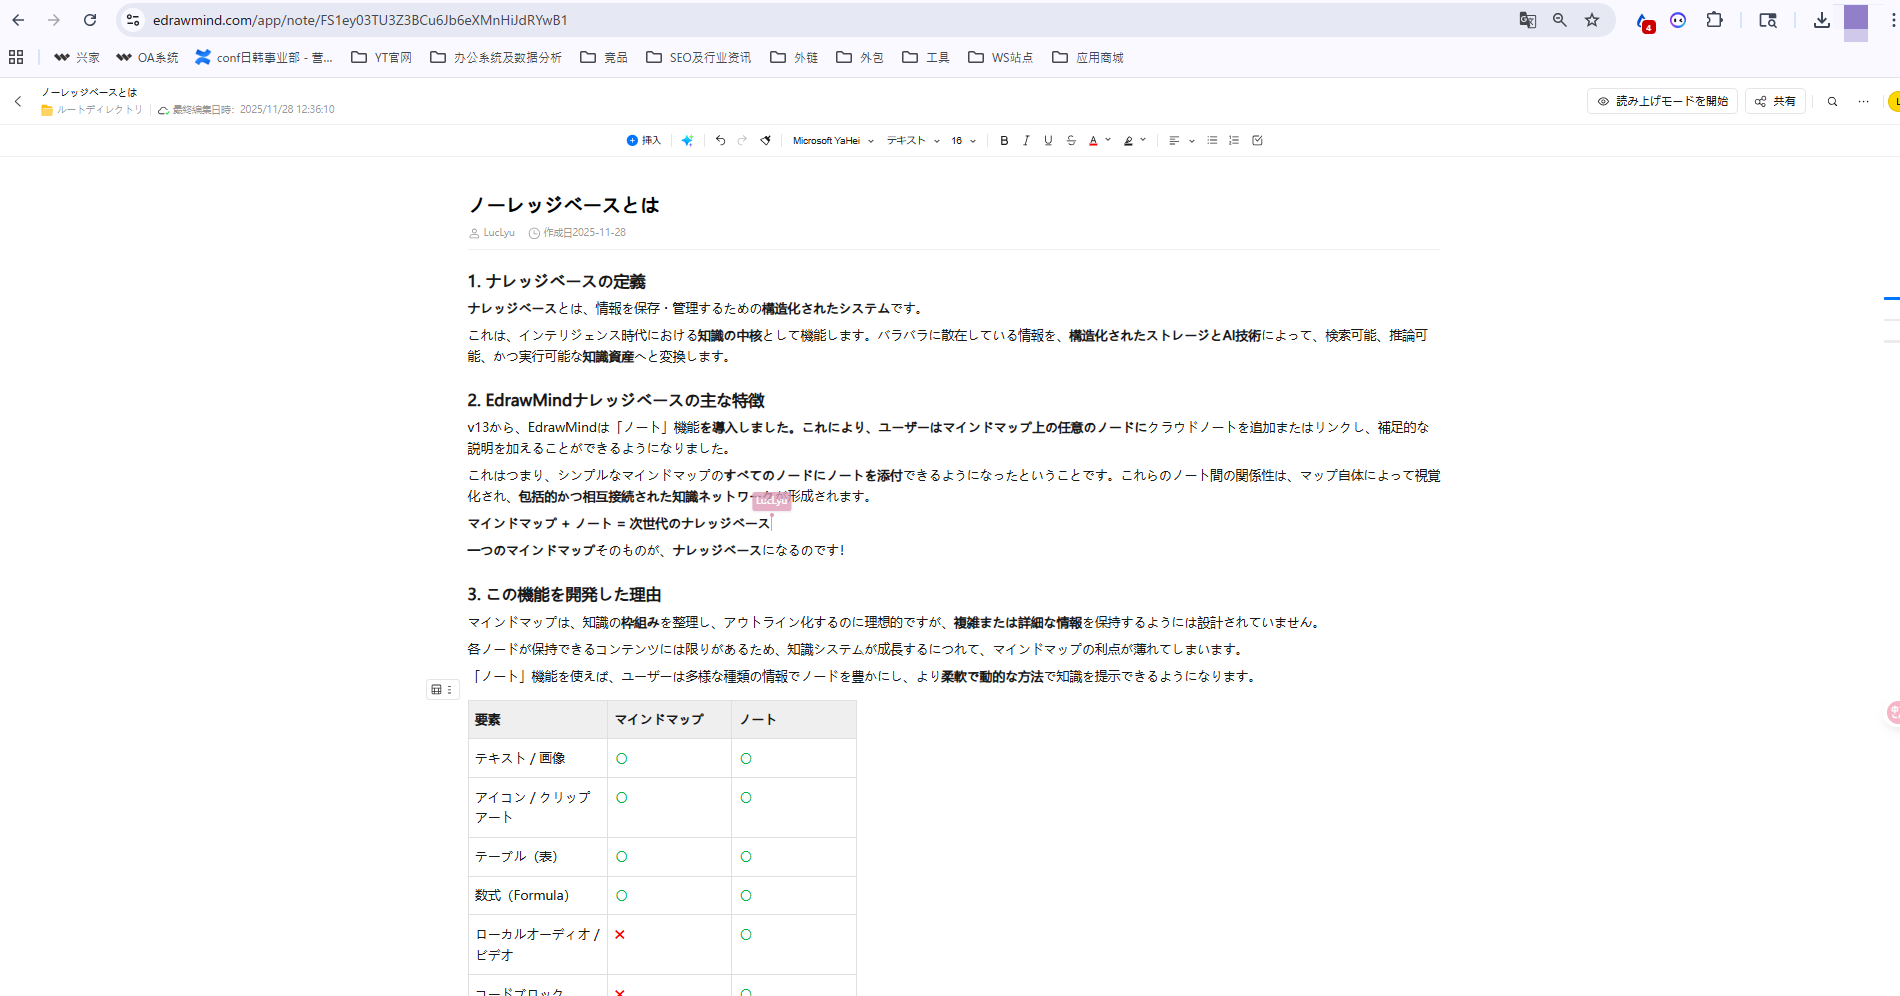Viewport: 1900px width, 996px height.
Task: Open the font color picker dropdown
Action: (1107, 140)
